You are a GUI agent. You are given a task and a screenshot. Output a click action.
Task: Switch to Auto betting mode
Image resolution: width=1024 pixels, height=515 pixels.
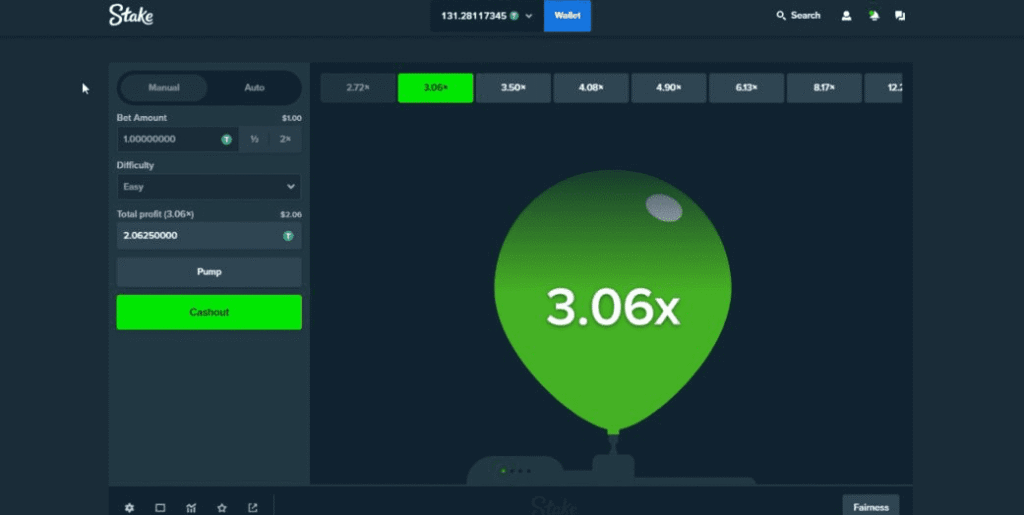(x=255, y=88)
